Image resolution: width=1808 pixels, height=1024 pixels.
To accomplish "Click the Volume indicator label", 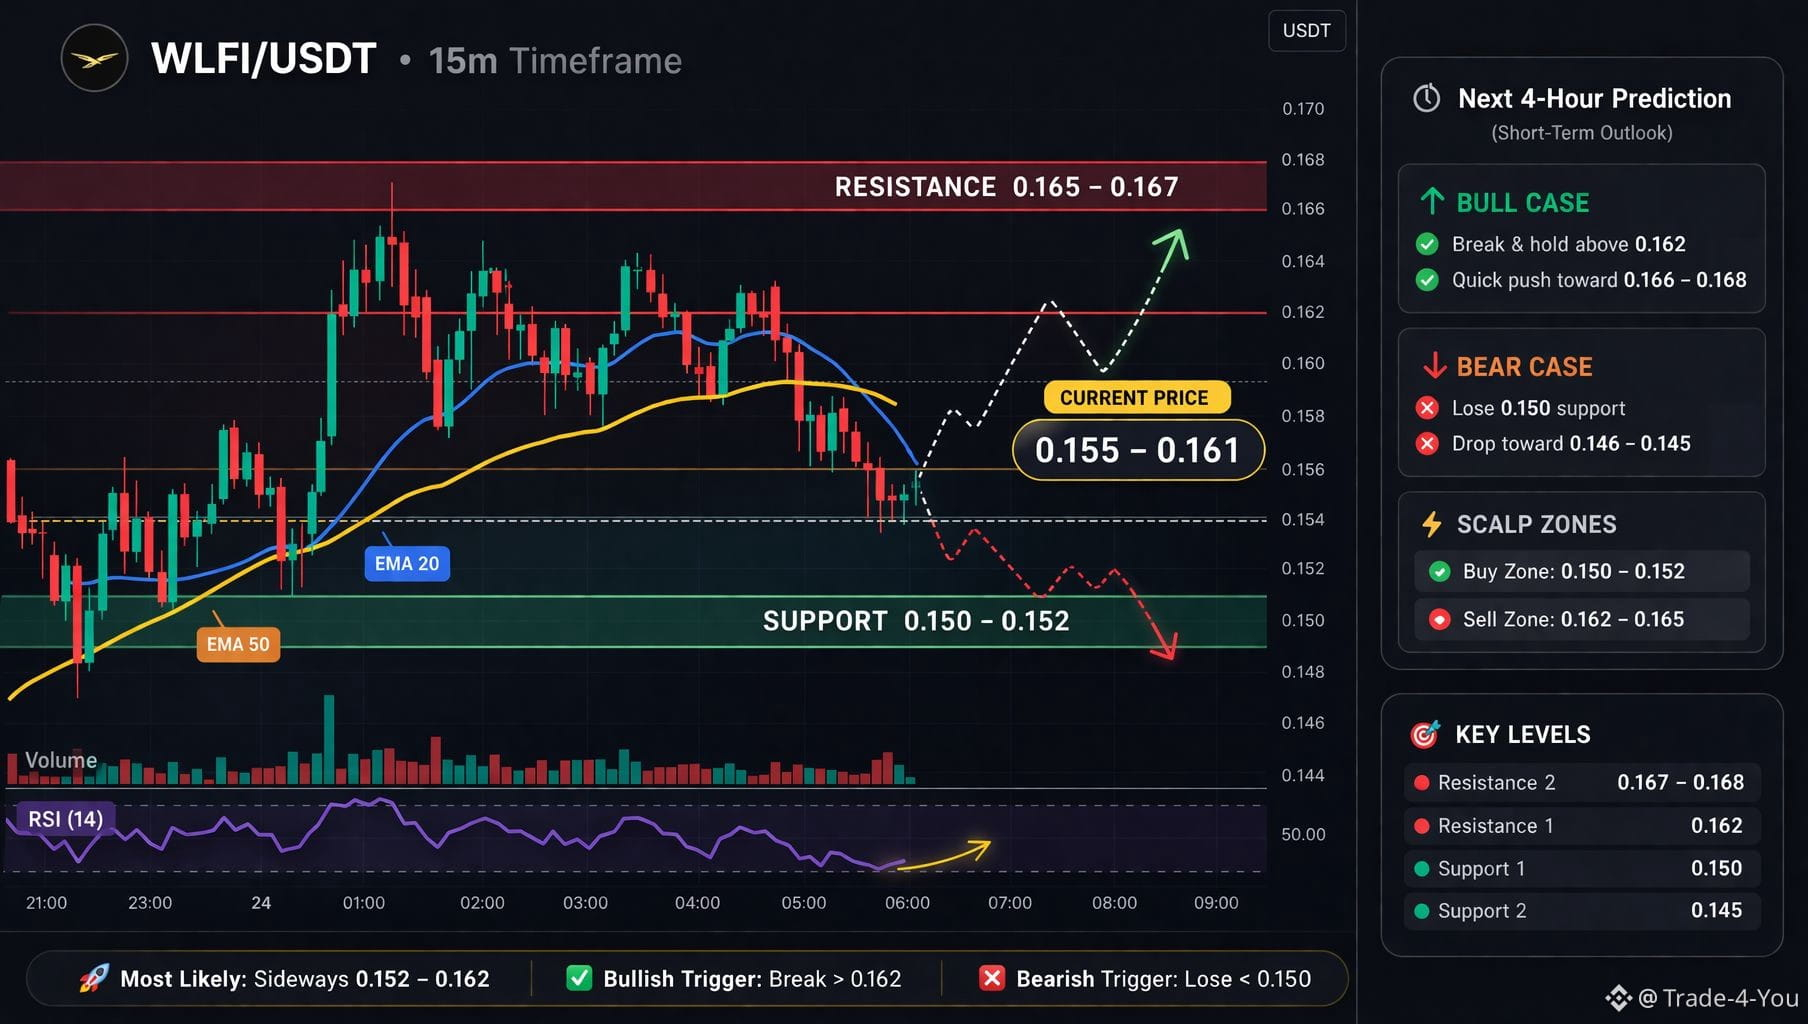I will tap(61, 760).
